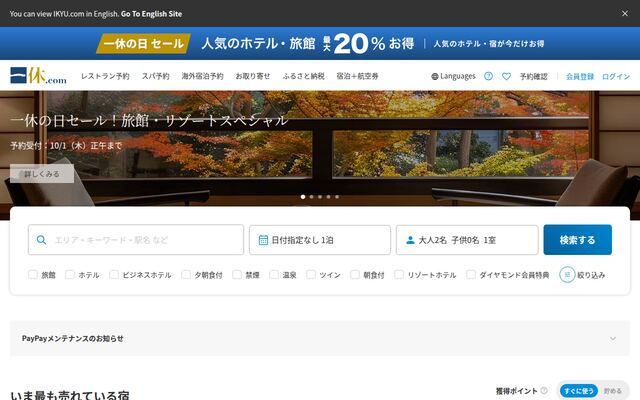Check the ダイヤモンド会員特典 checkbox
Image resolution: width=640 pixels, height=400 pixels.
(x=471, y=274)
